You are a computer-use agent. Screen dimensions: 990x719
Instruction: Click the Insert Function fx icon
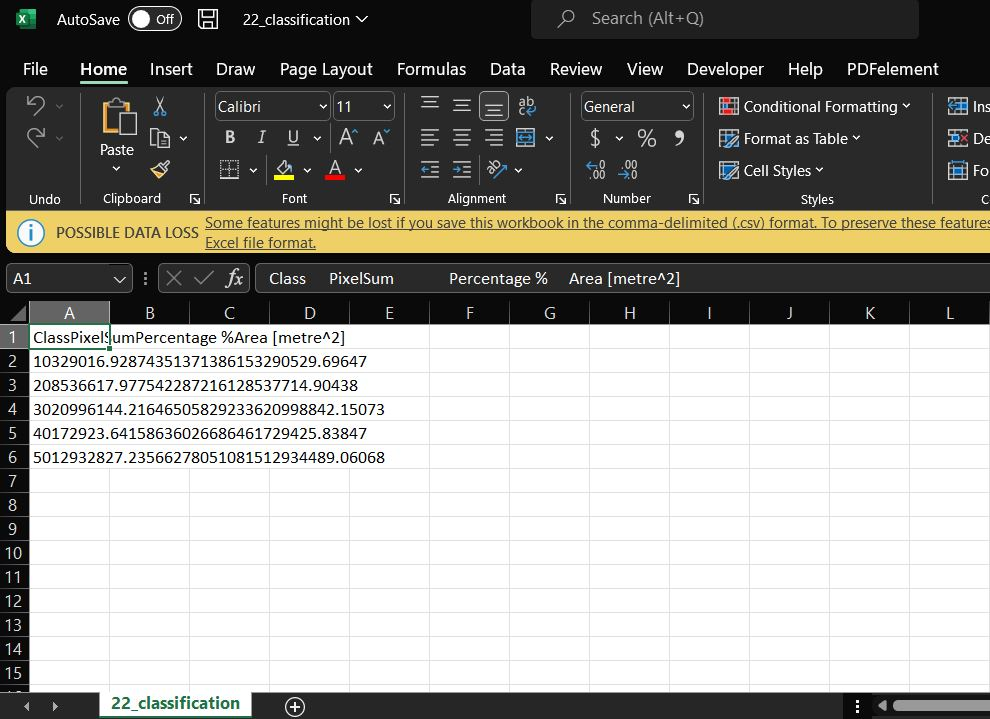[x=234, y=279]
